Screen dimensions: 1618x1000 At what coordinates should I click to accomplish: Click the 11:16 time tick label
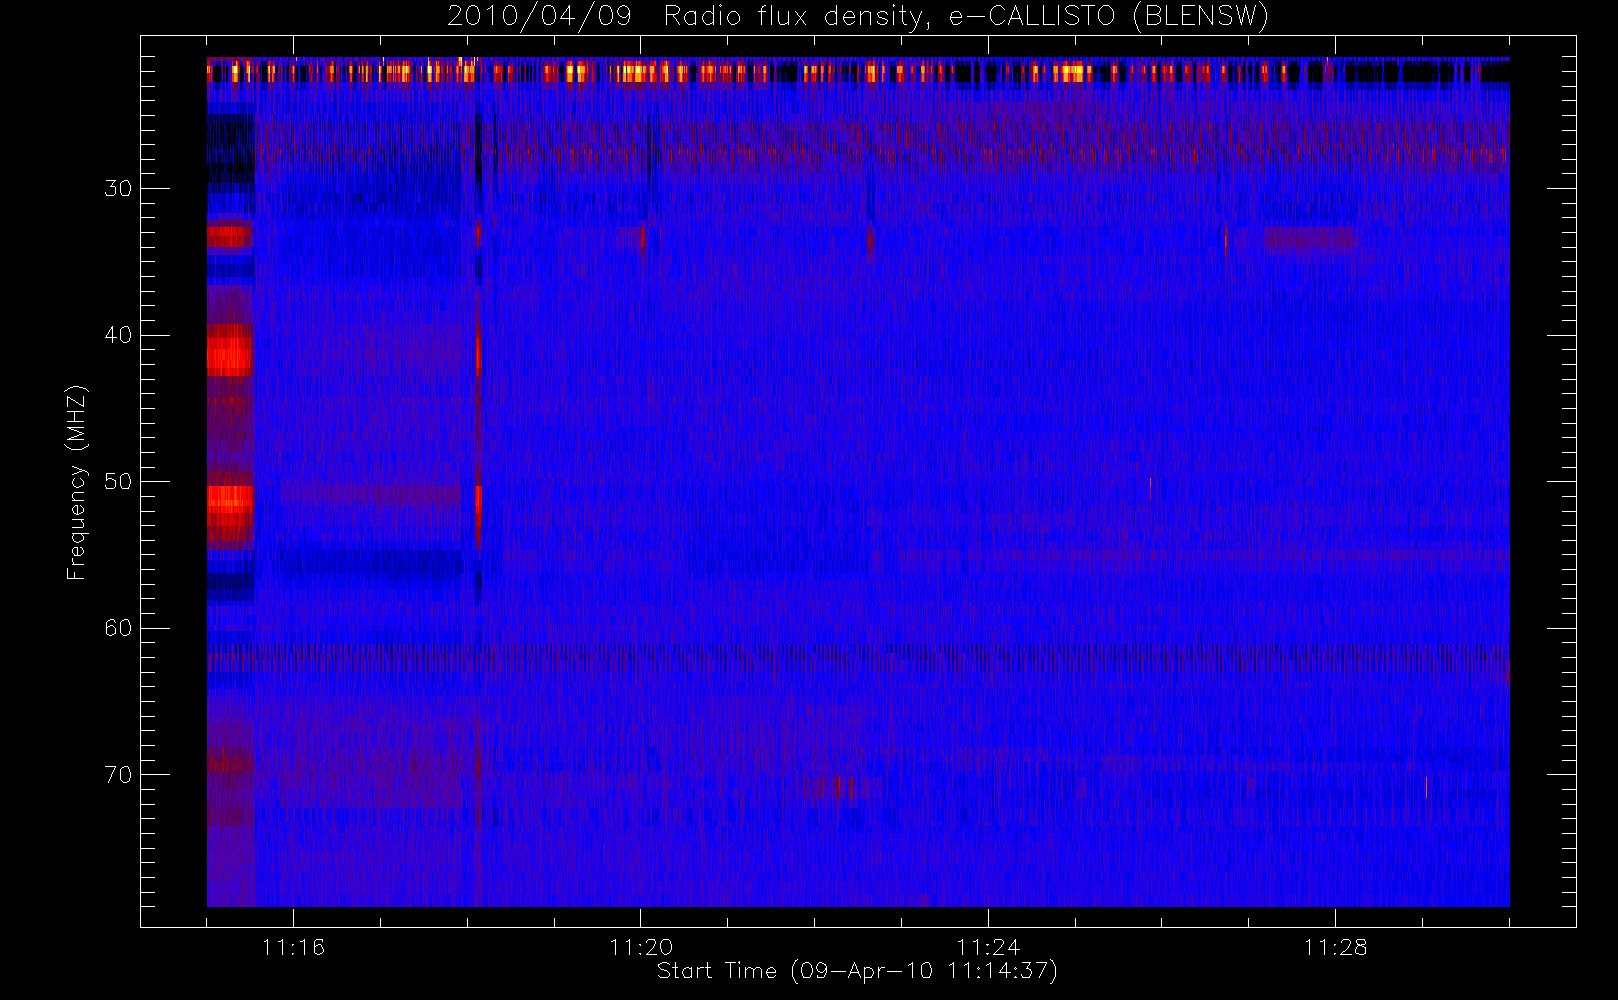pos(293,947)
